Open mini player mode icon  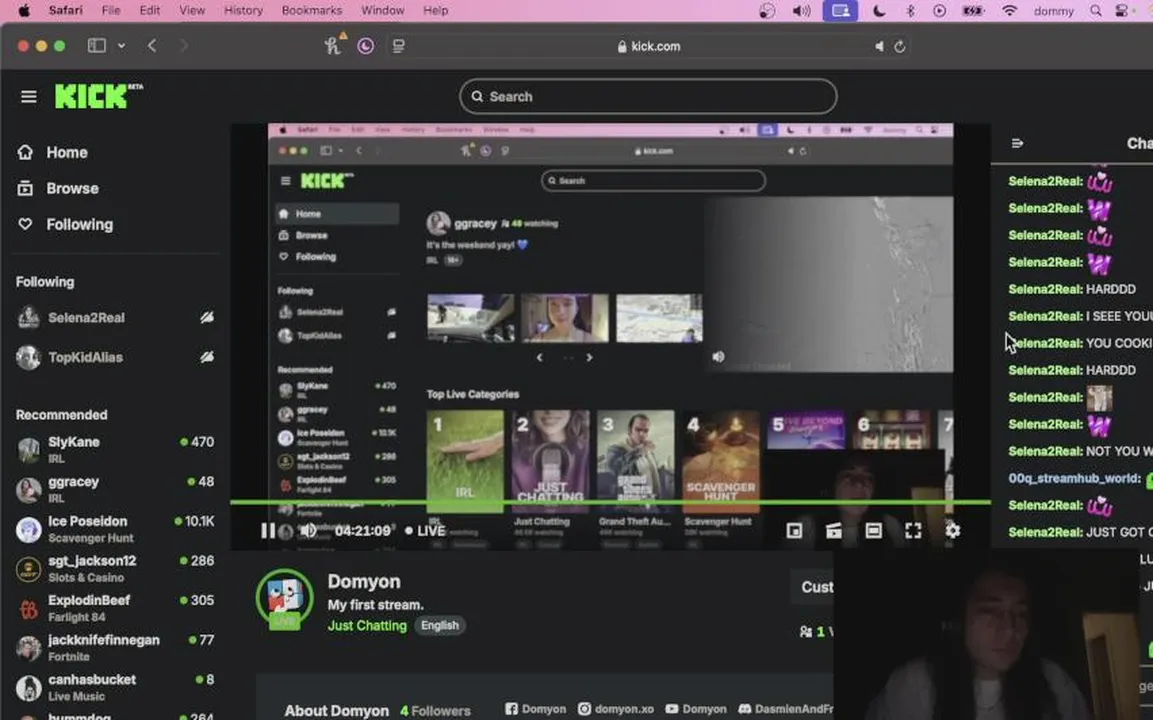coord(794,530)
